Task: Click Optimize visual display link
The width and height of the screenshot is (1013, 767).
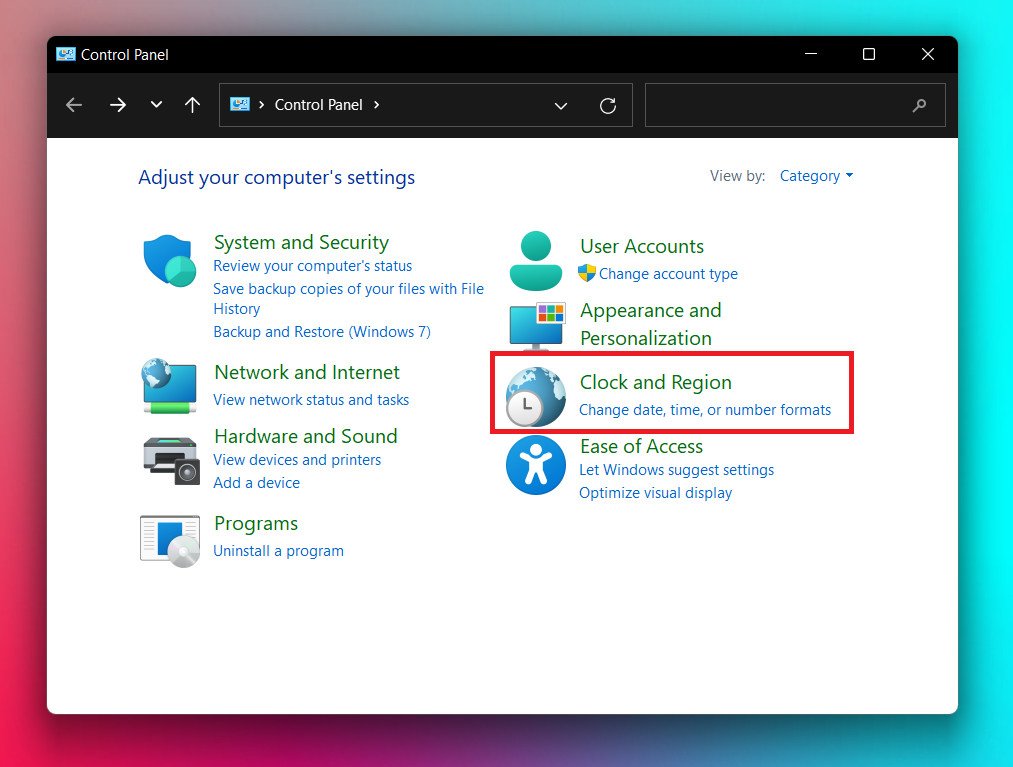Action: (656, 493)
